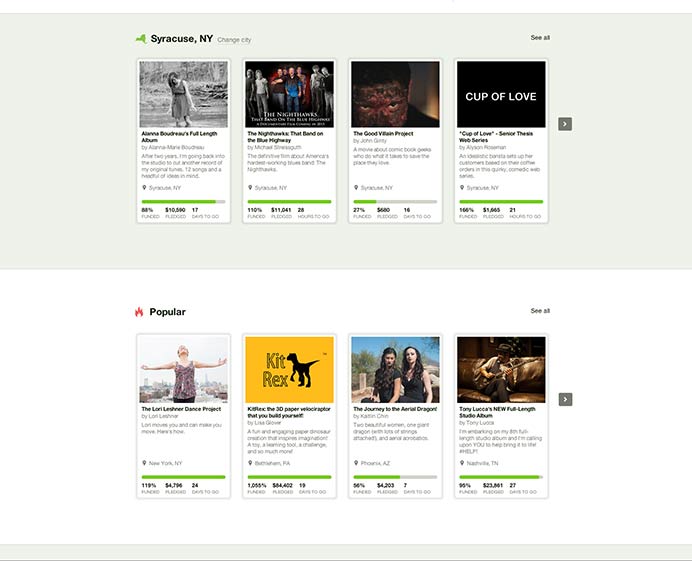Click the CUP OF LOVE black thumbnail
The height and width of the screenshot is (561, 692).
pyautogui.click(x=501, y=94)
